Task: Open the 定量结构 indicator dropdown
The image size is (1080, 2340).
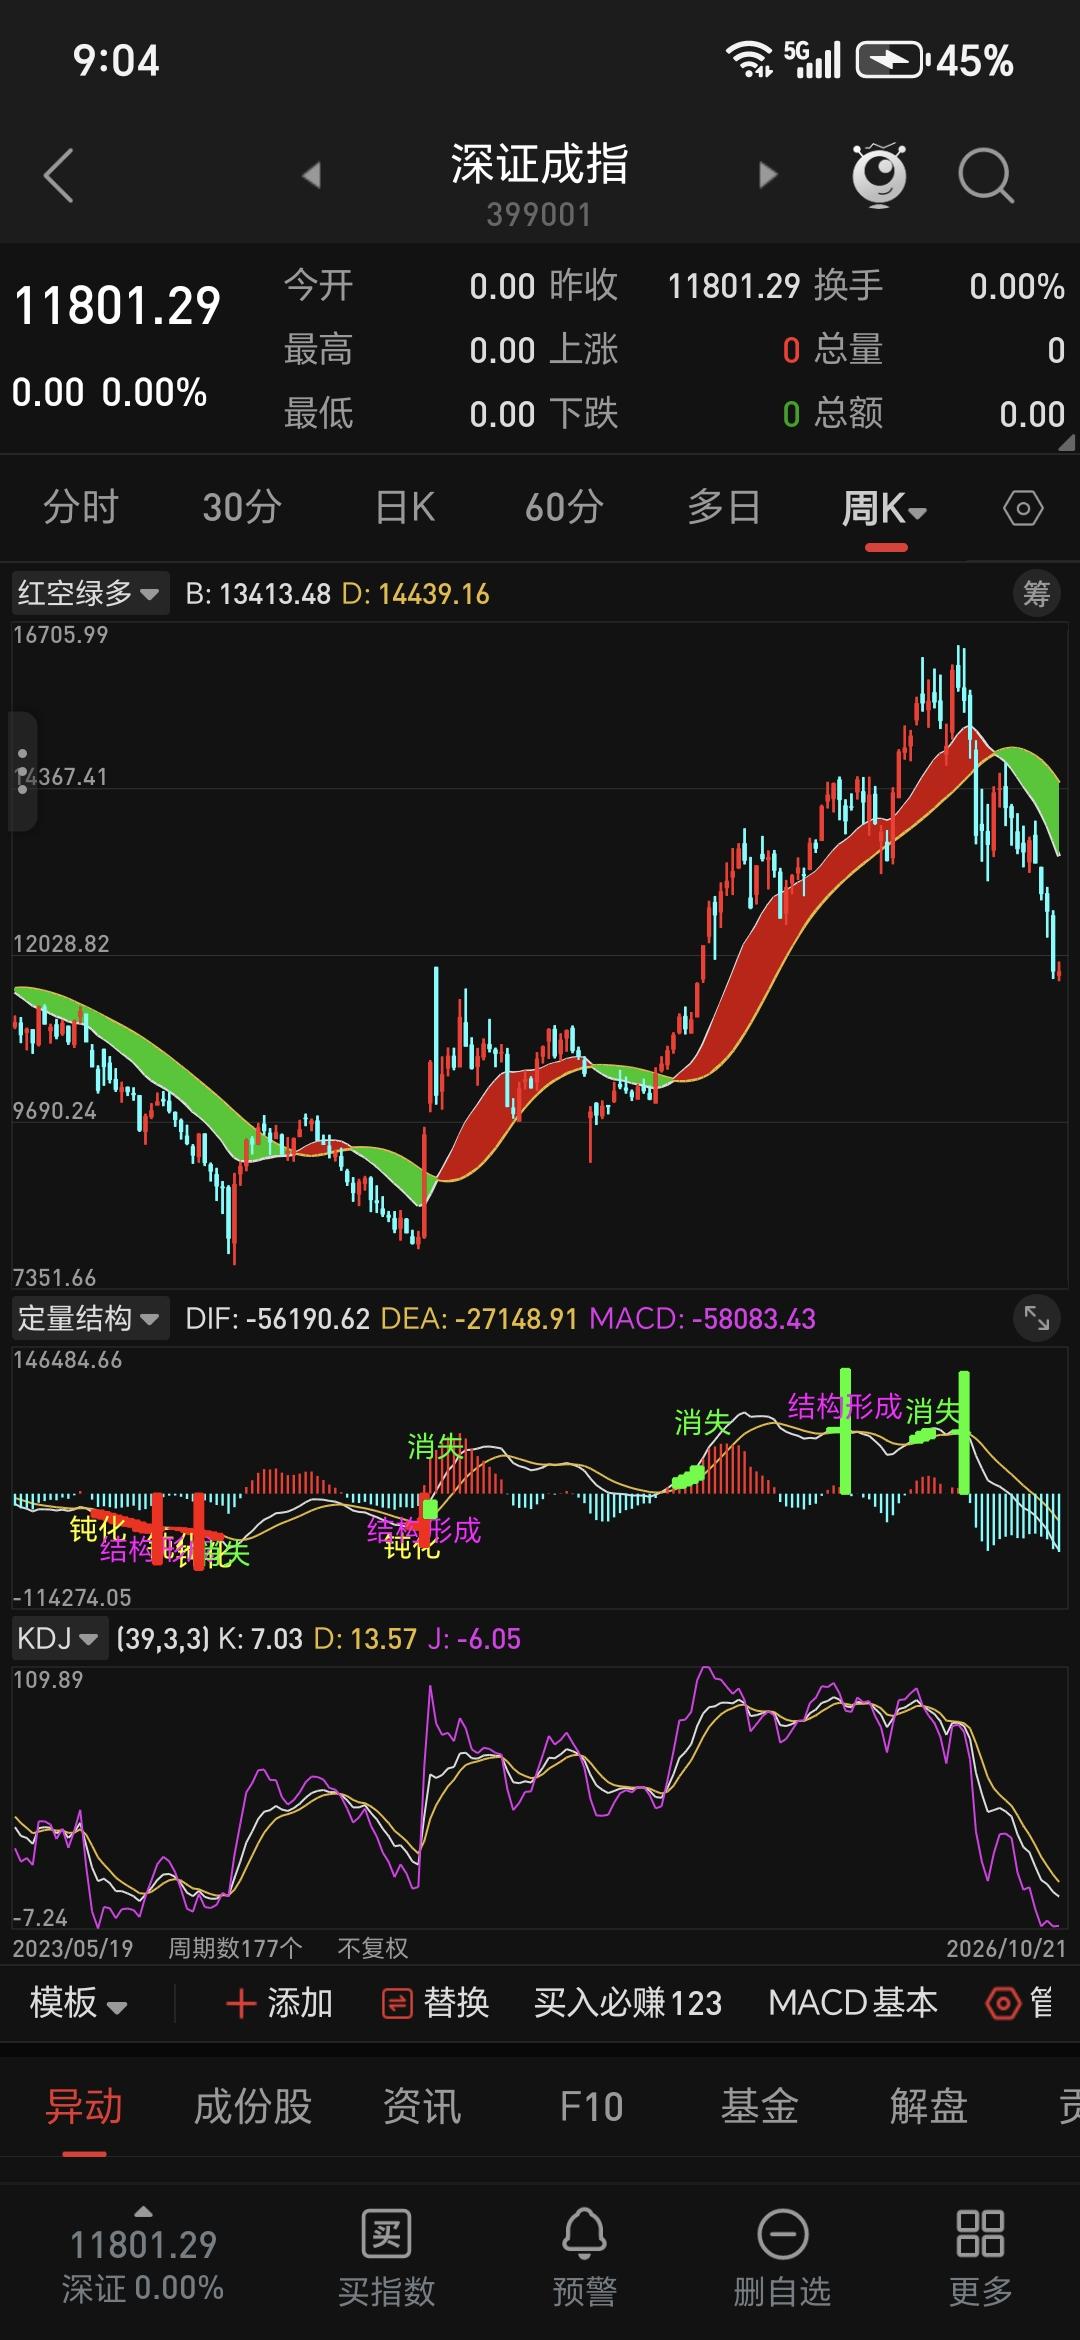Action: pos(89,1319)
